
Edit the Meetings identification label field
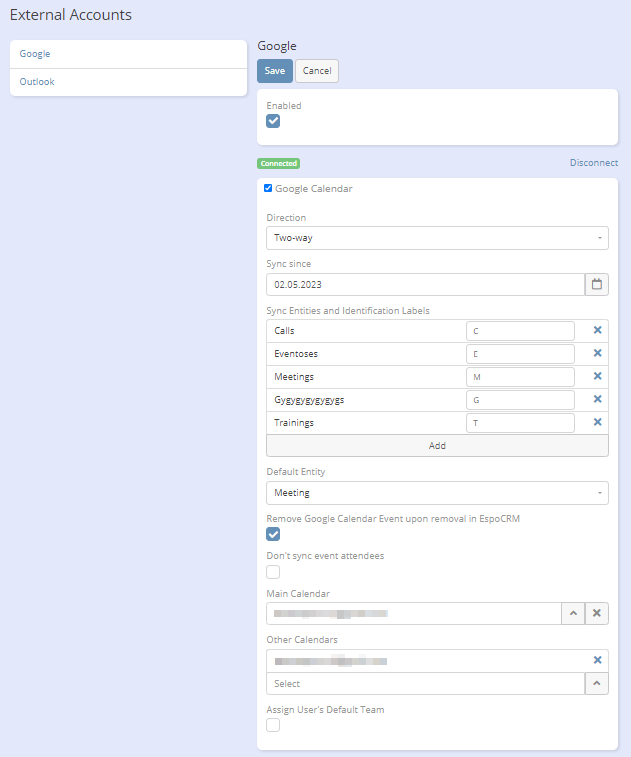pos(520,377)
